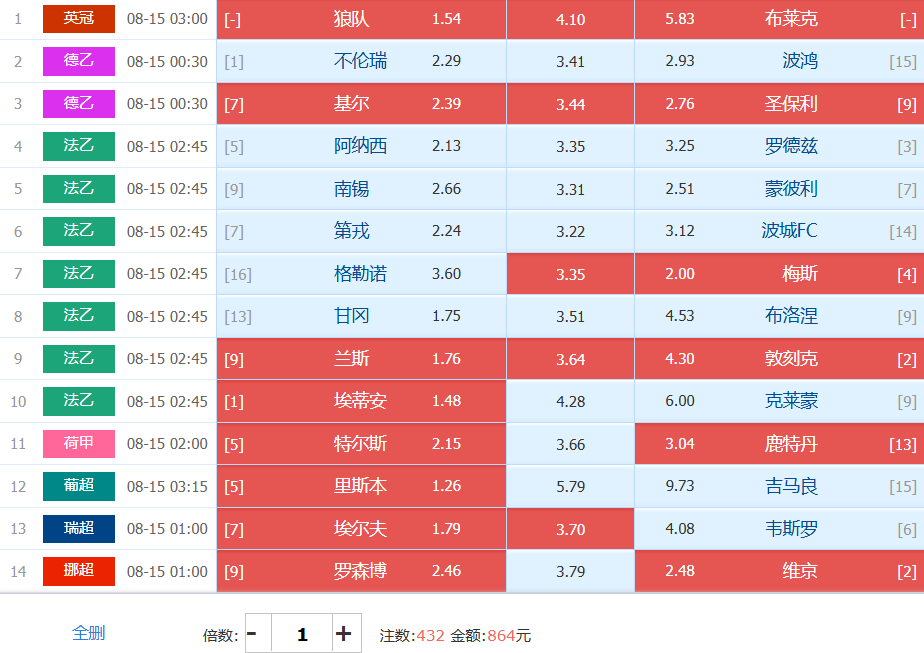Toggle 敦刻克 away win odds 4.30

coord(780,358)
